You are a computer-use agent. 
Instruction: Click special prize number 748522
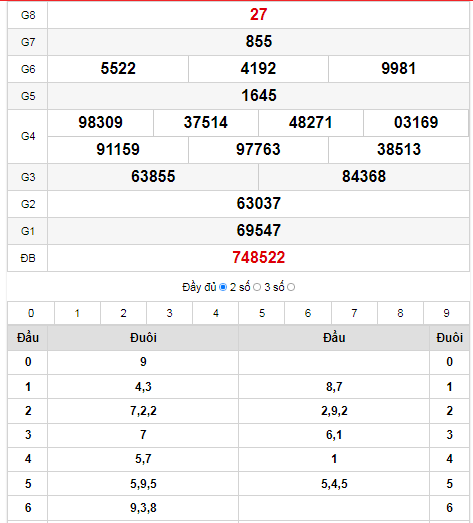[x=259, y=257]
